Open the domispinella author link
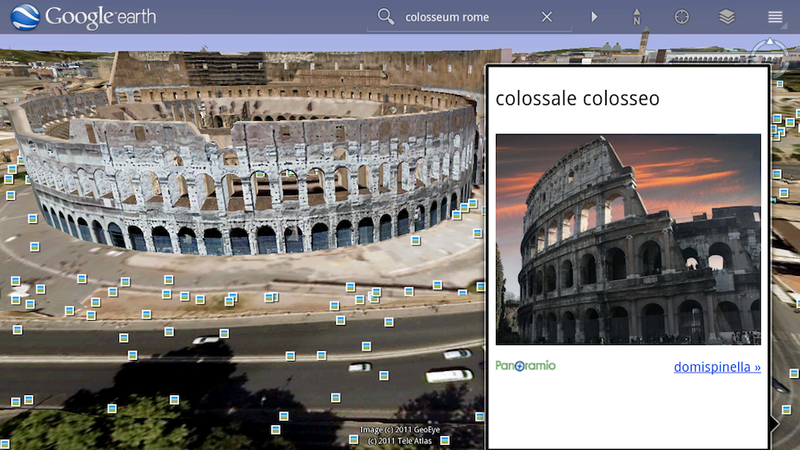 717,367
